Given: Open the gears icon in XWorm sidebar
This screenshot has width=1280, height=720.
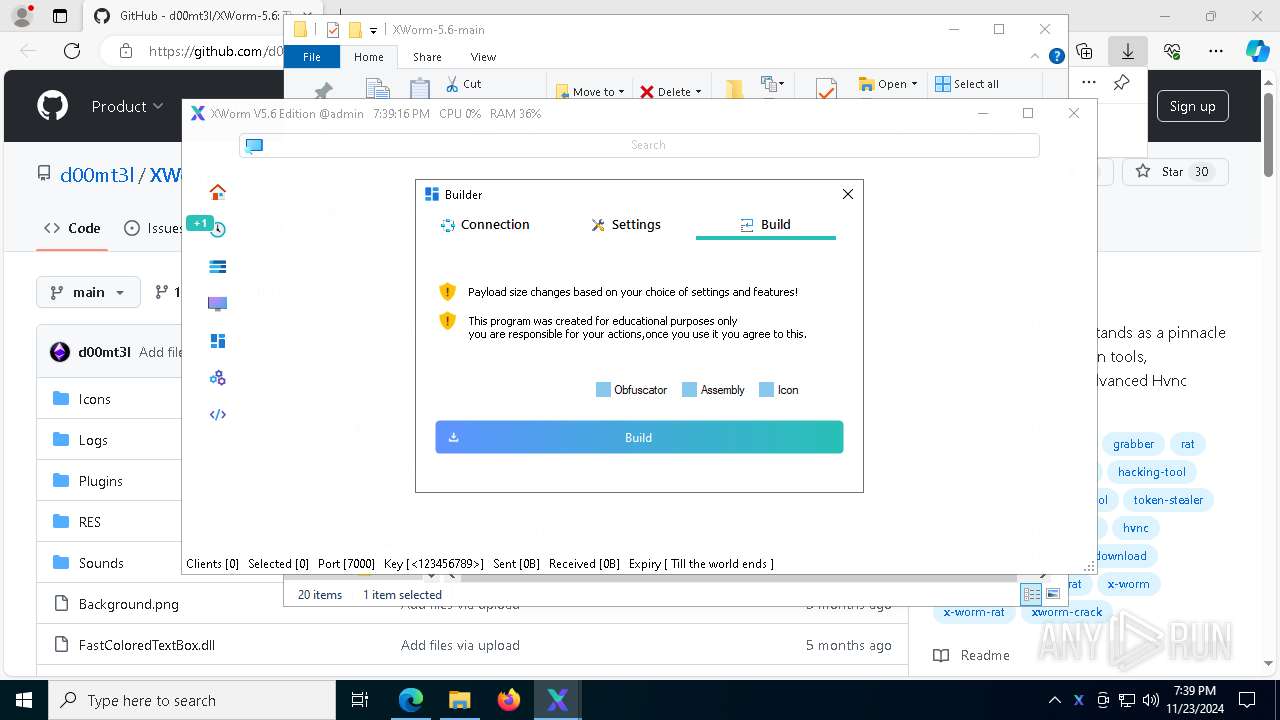Looking at the screenshot, I should [217, 378].
